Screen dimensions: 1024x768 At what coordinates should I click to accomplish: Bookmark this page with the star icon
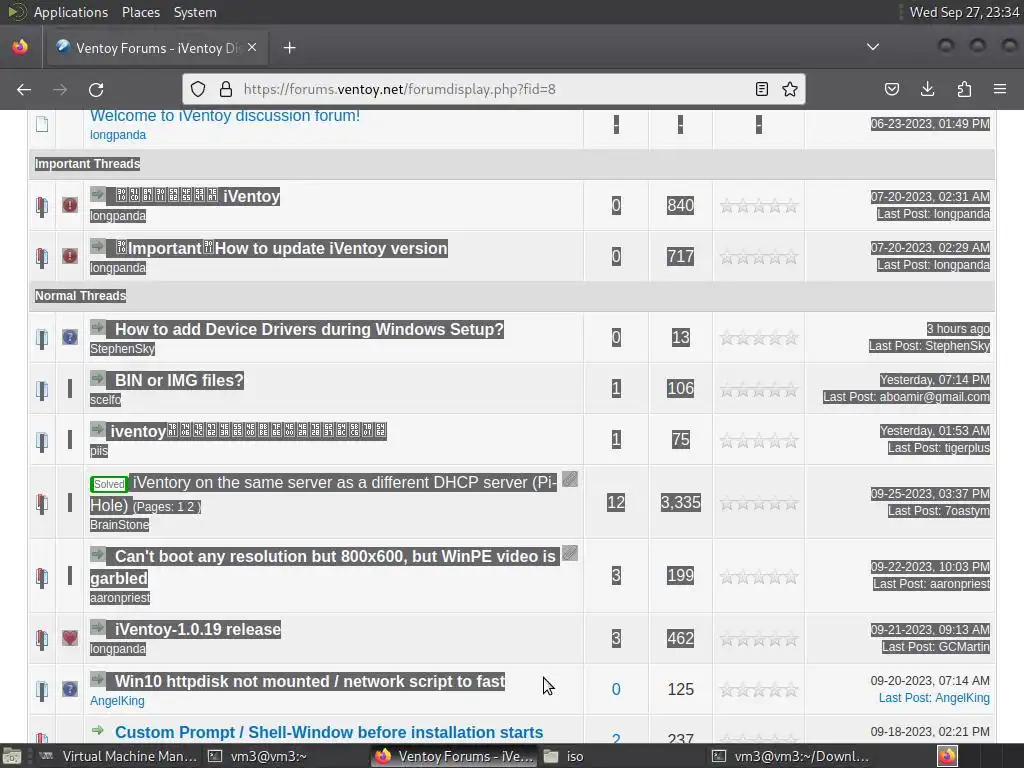(790, 89)
